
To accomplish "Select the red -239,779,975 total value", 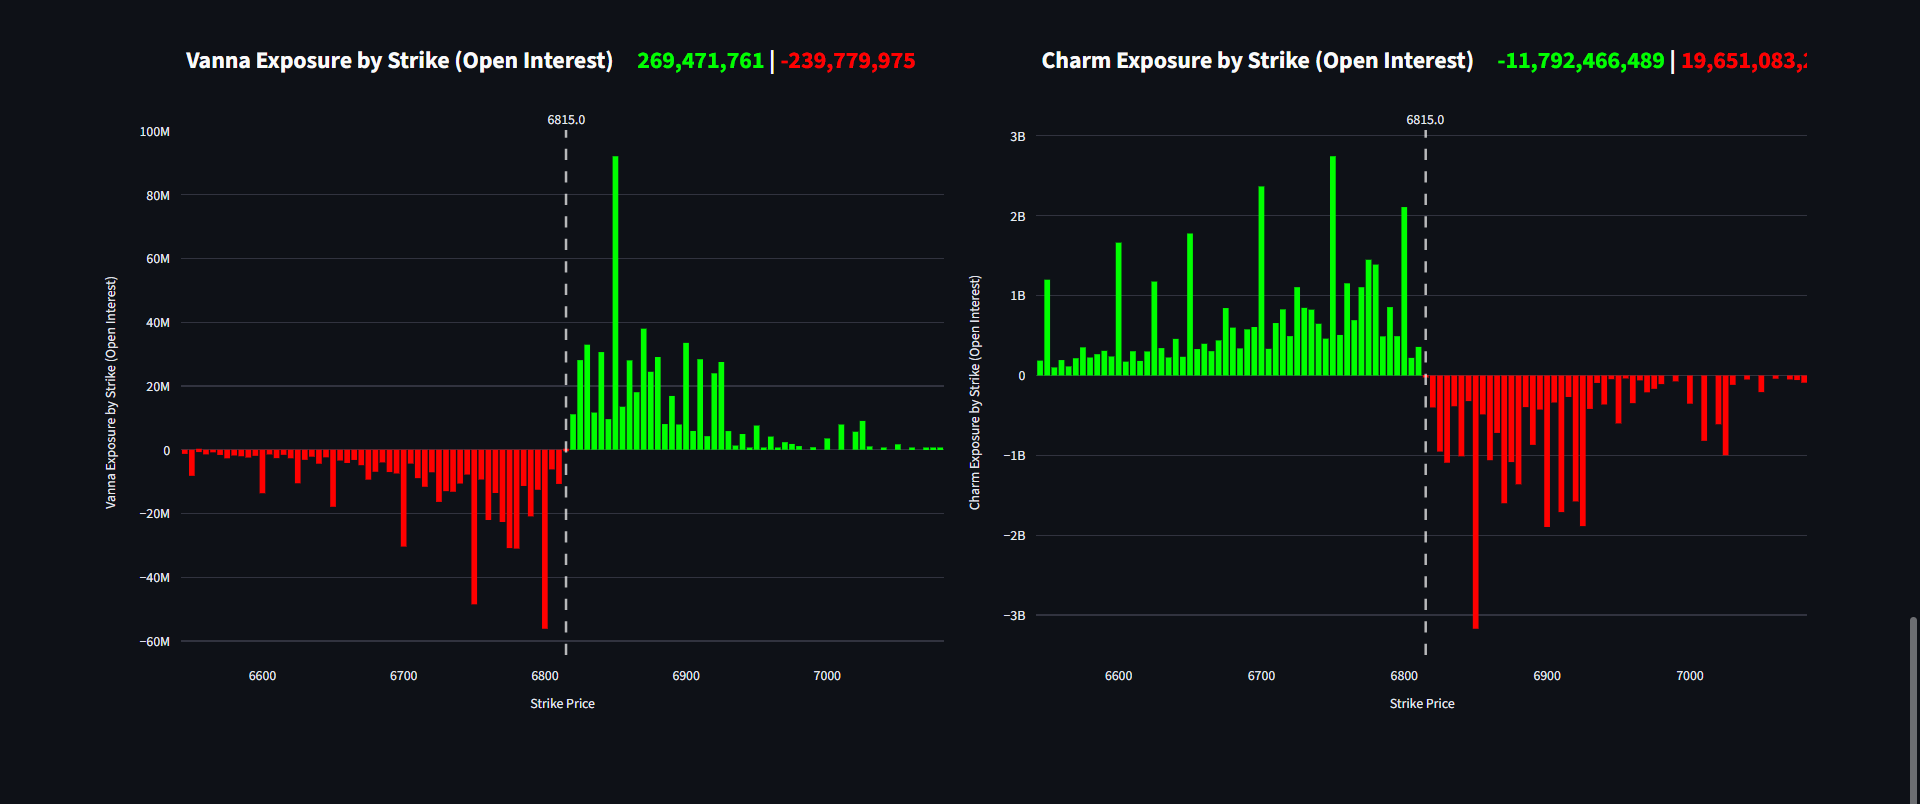I will pyautogui.click(x=848, y=61).
